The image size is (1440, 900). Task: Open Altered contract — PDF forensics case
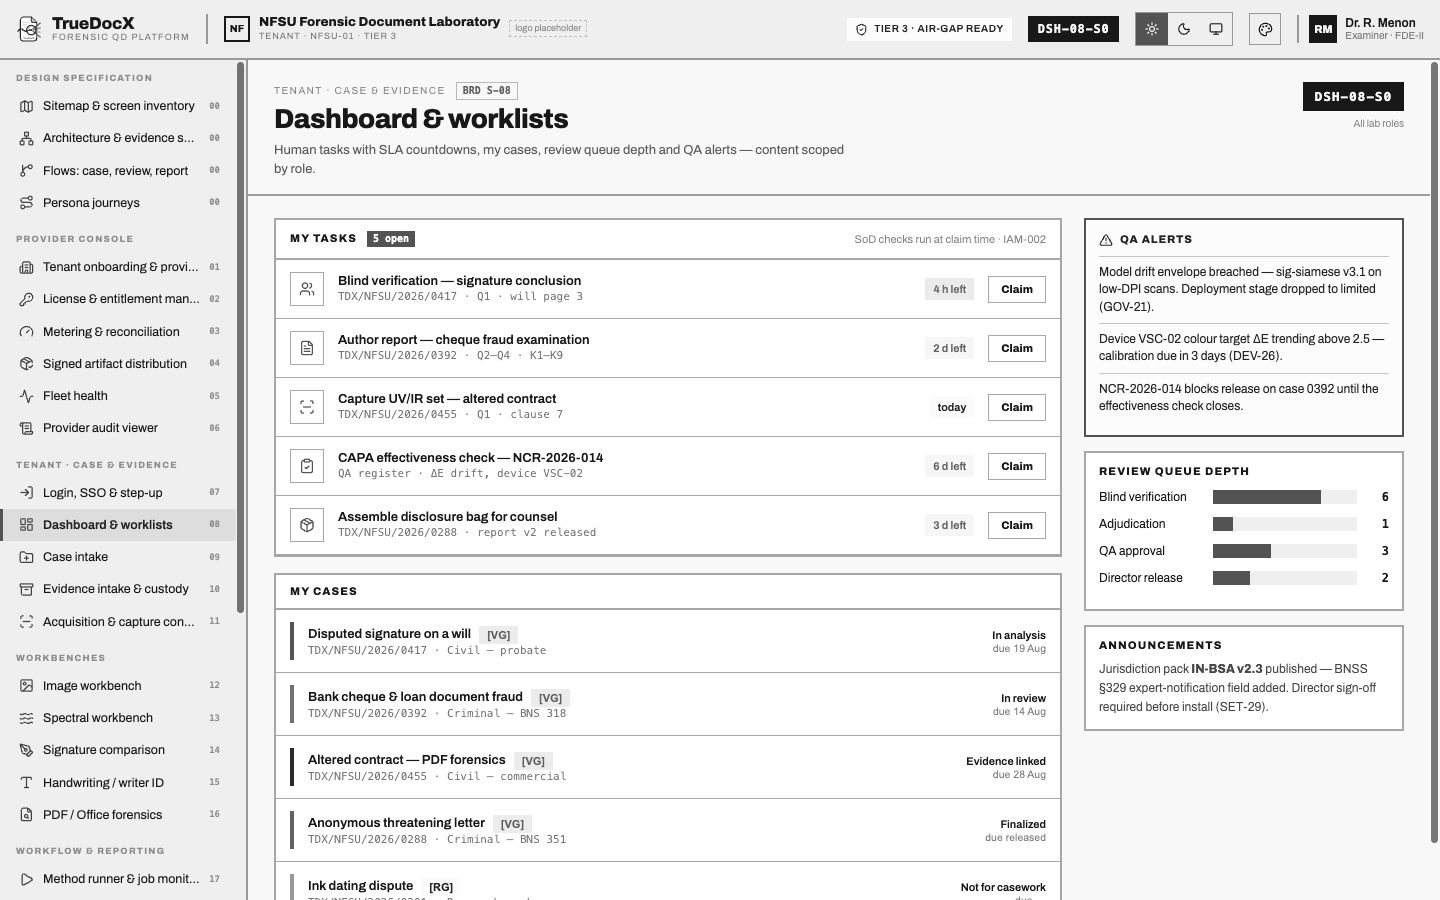coord(668,767)
